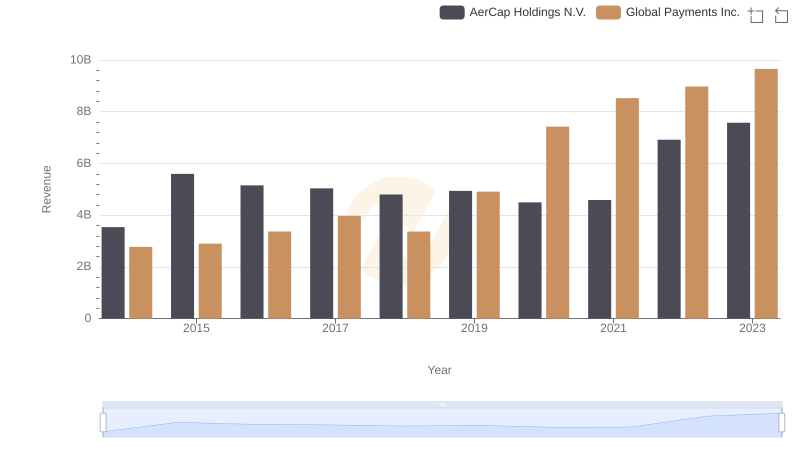This screenshot has height=461, width=800.
Task: Click the 2020 Global Payments orange bar
Action: [558, 223]
